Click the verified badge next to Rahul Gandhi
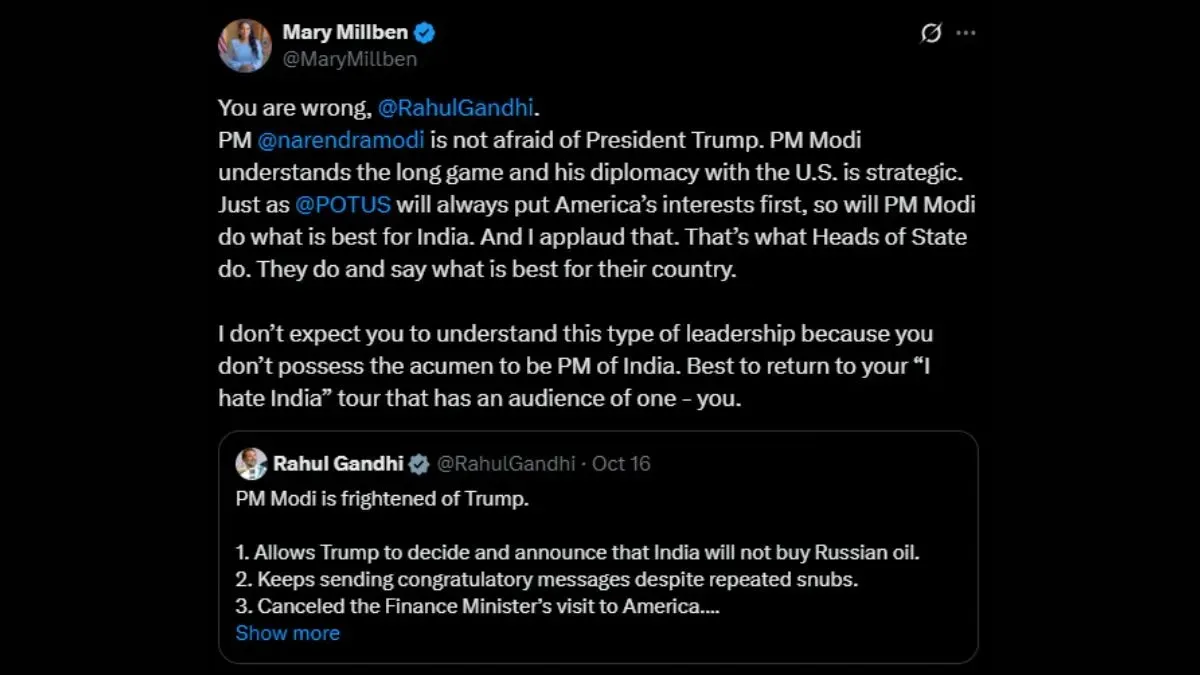 420,464
